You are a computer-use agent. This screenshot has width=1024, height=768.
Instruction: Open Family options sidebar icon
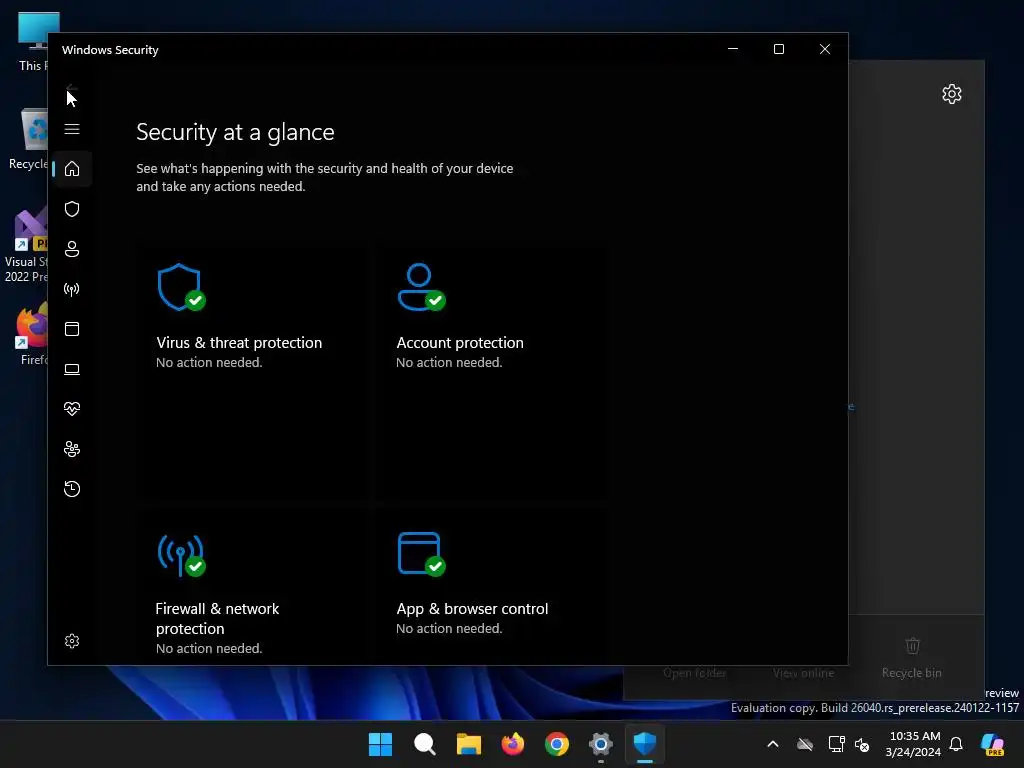(x=72, y=449)
